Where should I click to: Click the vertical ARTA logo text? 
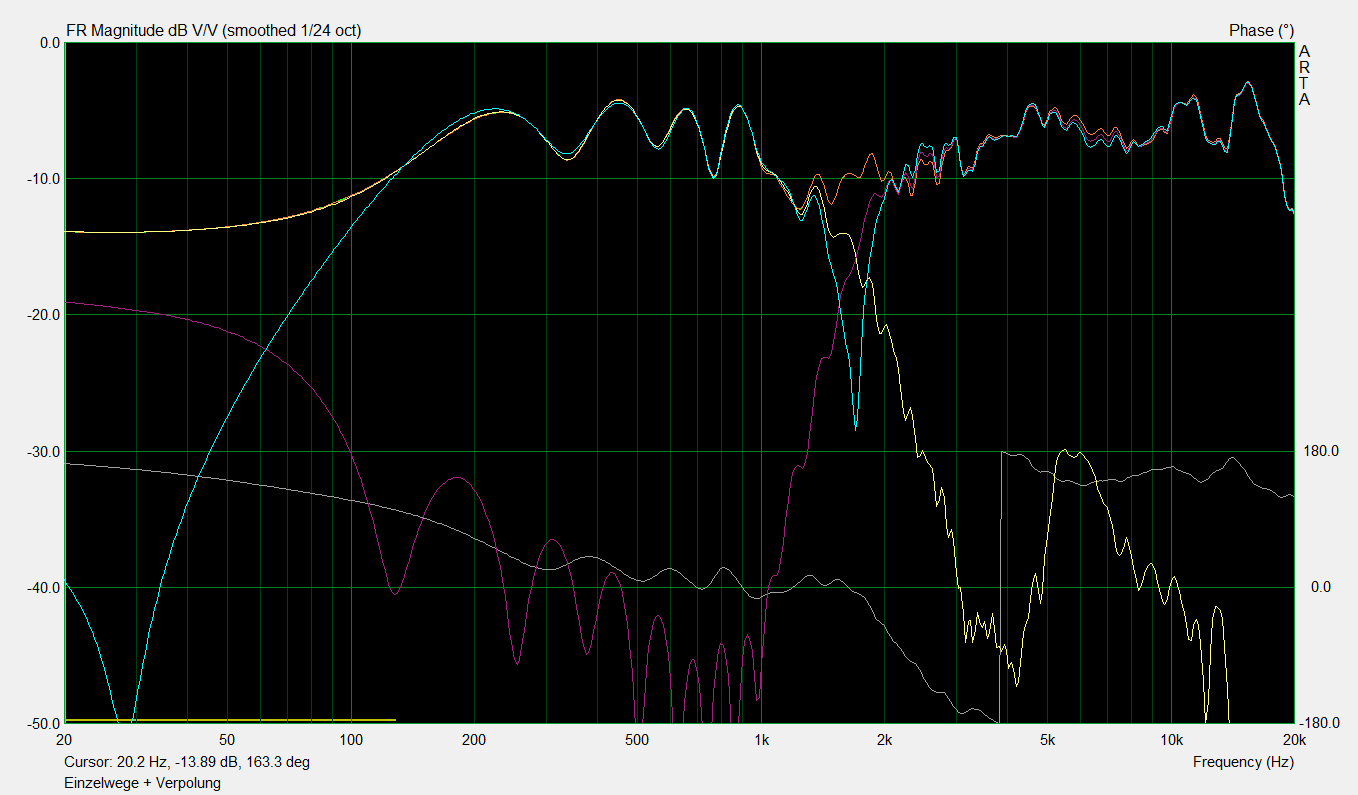(1304, 75)
